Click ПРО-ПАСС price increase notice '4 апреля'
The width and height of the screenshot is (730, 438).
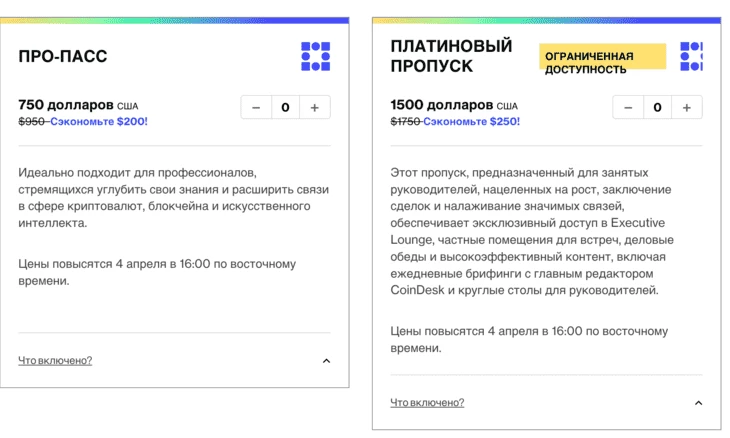pyautogui.click(x=157, y=272)
